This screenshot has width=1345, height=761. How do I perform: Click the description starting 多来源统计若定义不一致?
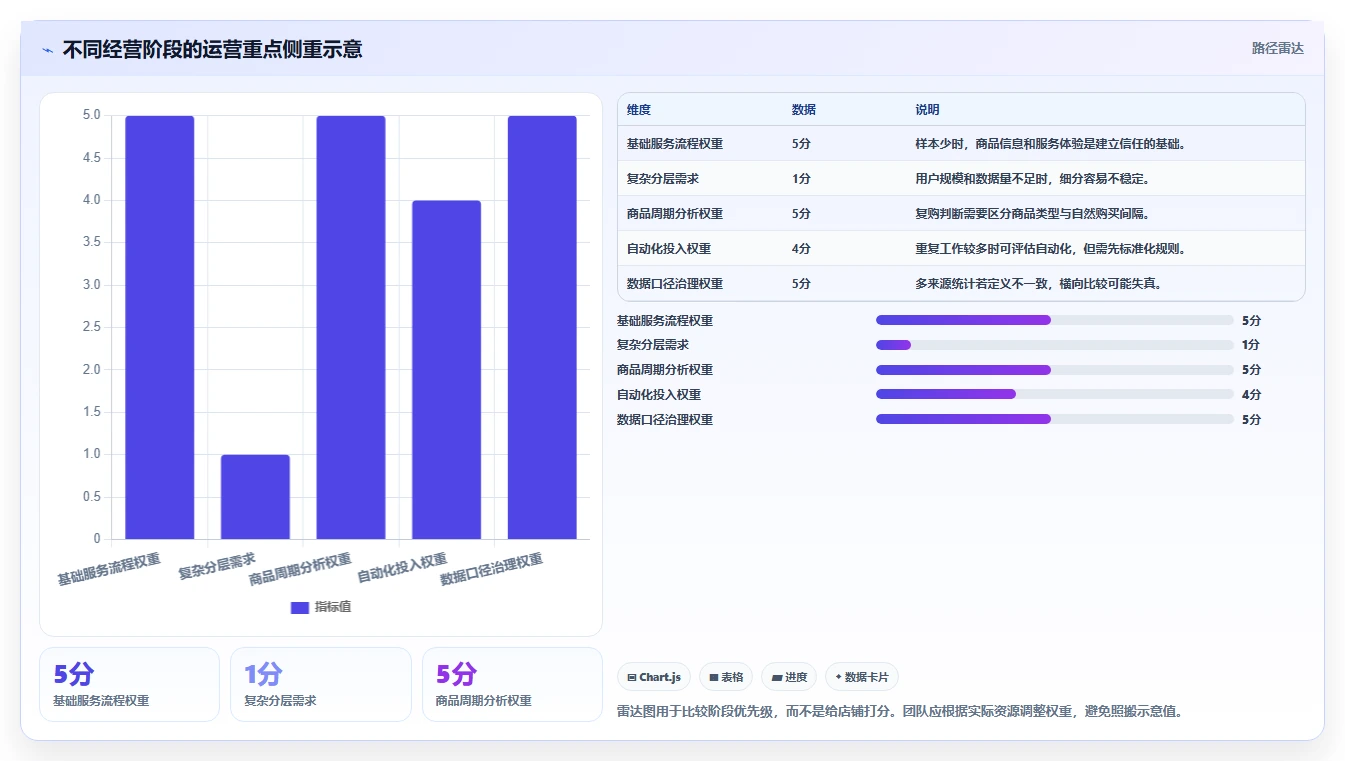[x=1038, y=284]
